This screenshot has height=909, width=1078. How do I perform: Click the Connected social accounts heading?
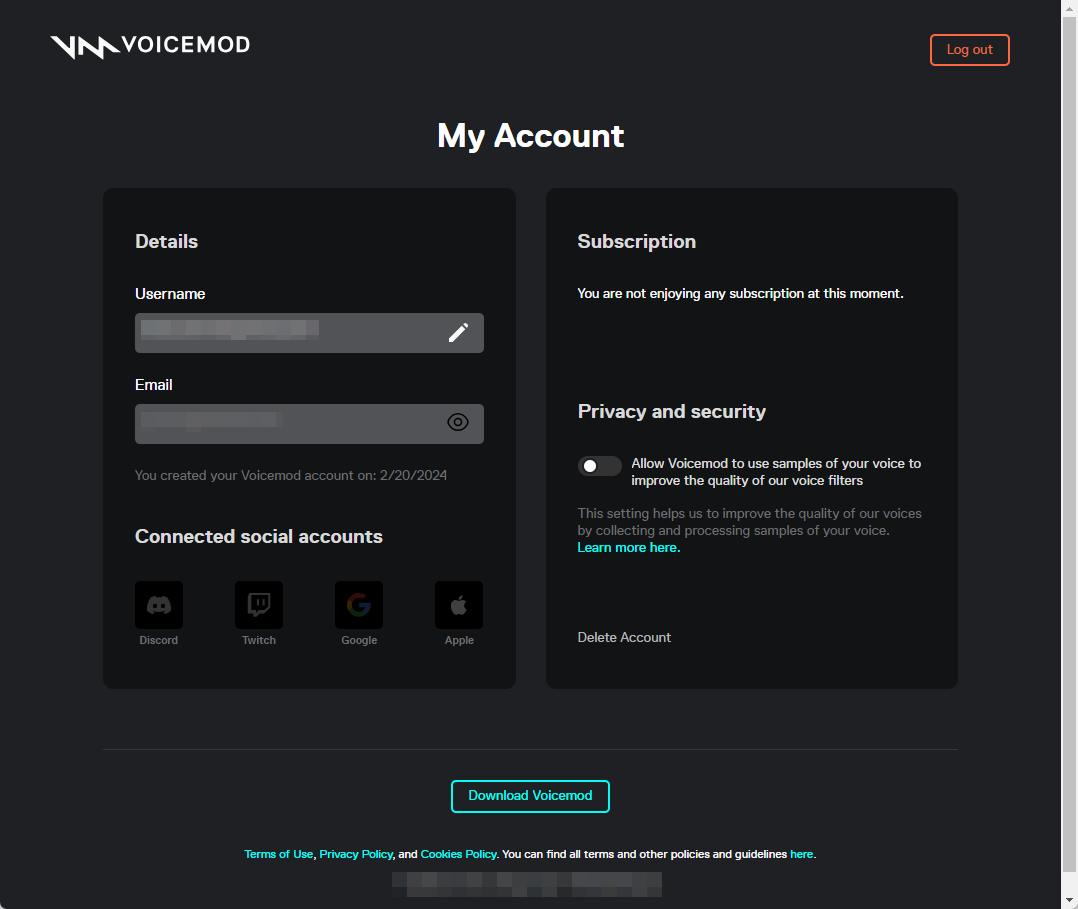[x=258, y=536]
